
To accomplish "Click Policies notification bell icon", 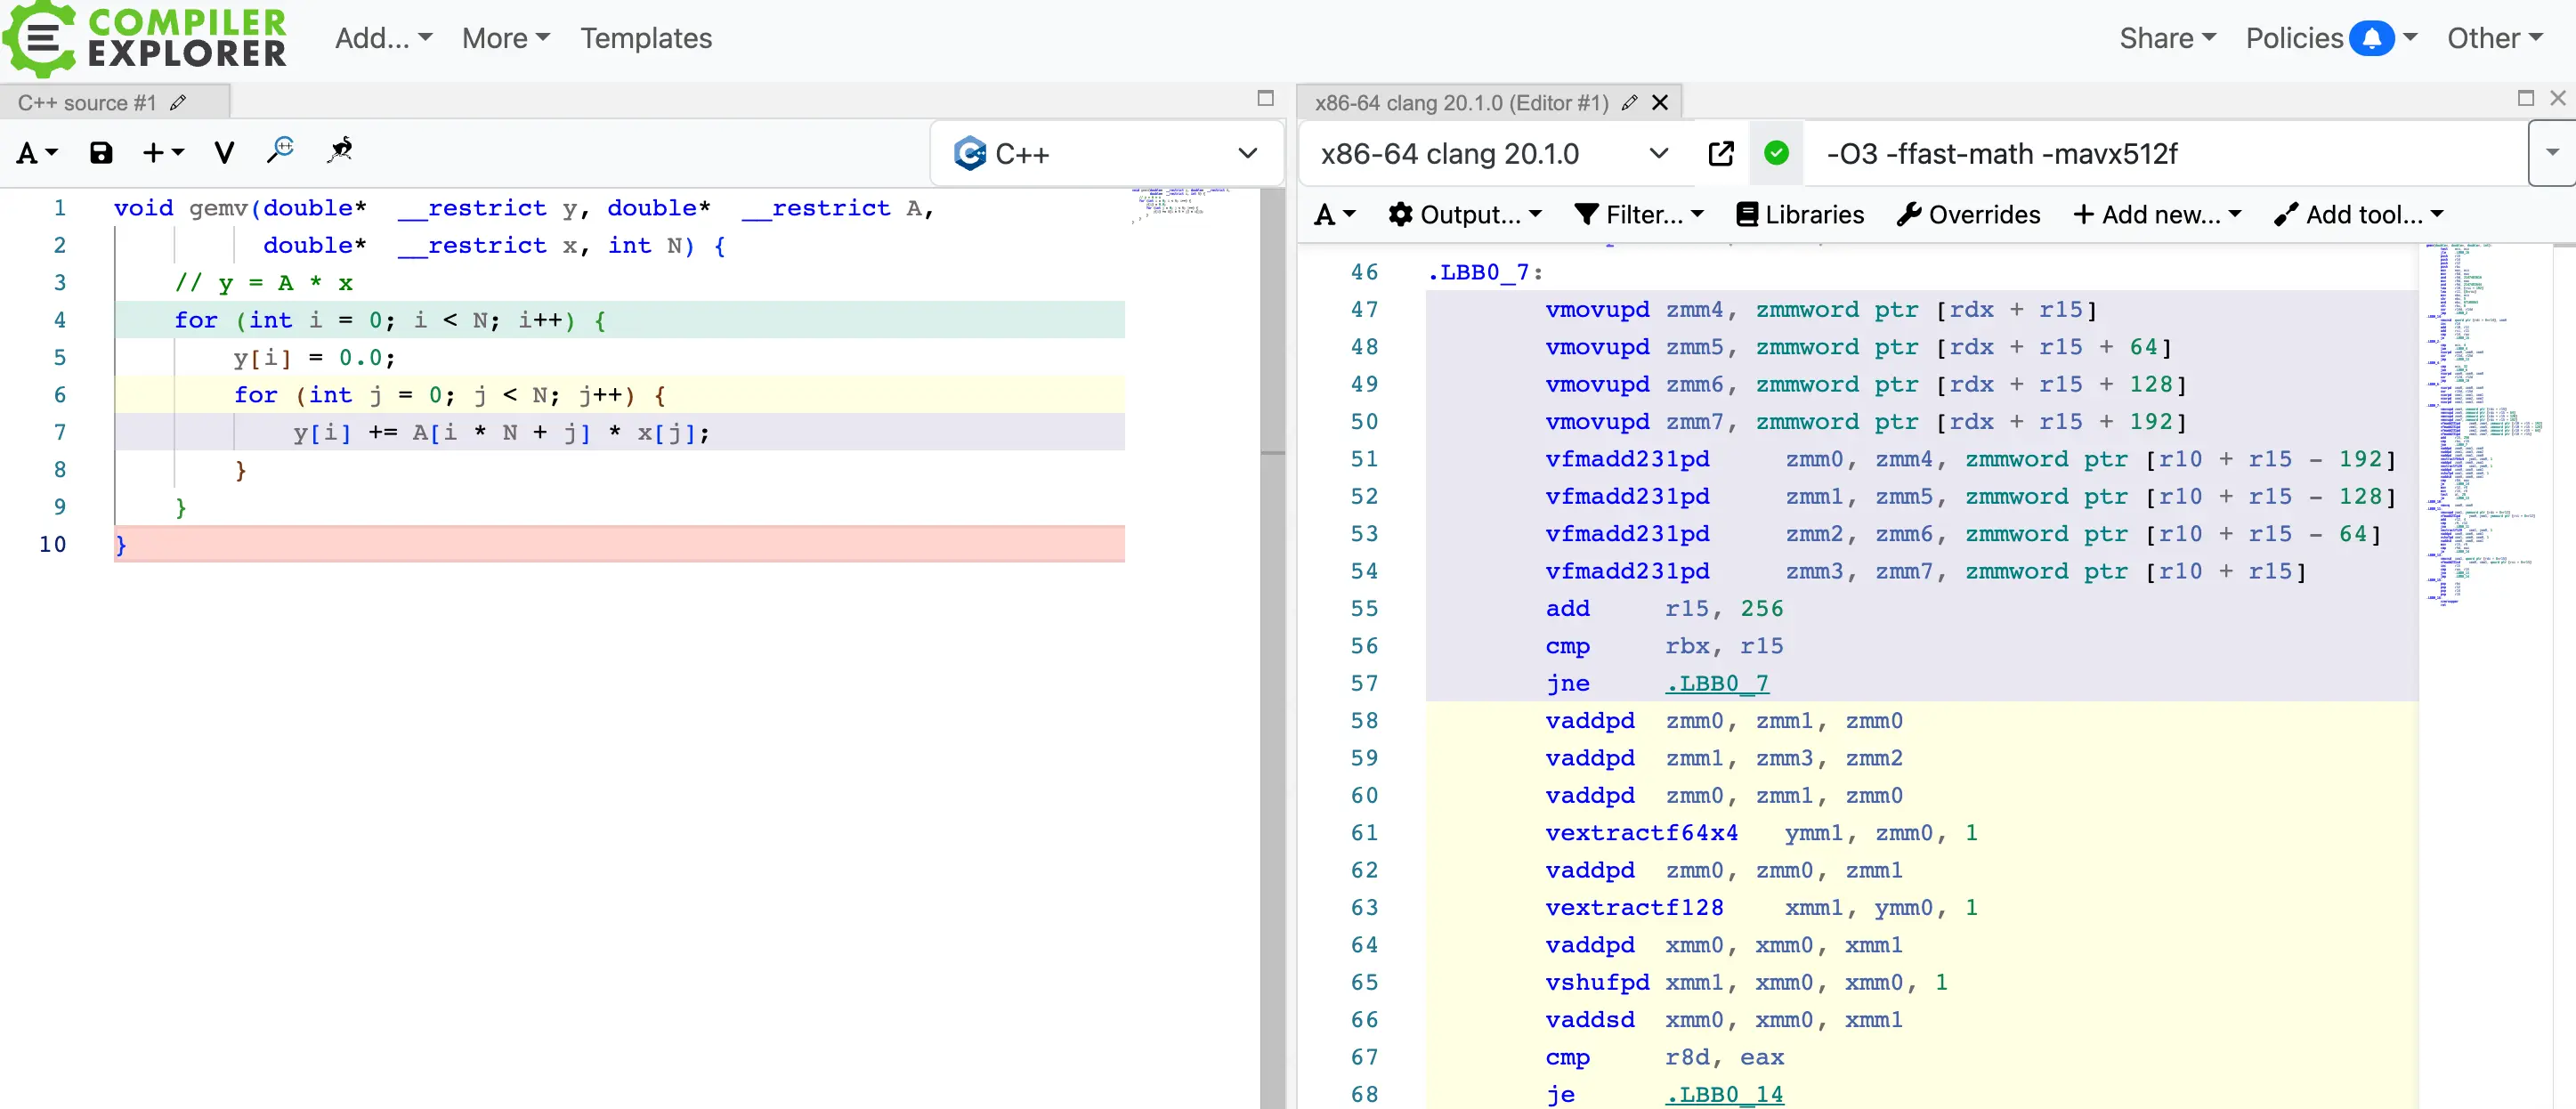I will pos(2371,39).
